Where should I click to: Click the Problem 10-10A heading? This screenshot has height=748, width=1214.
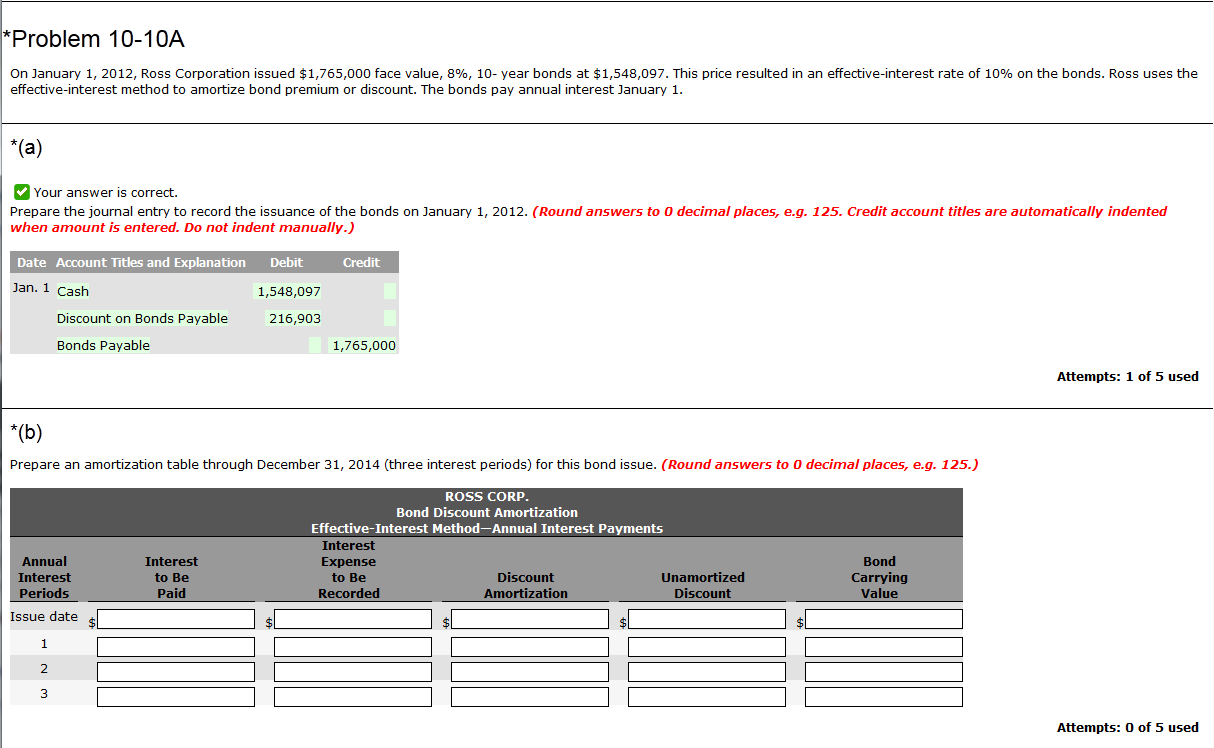pyautogui.click(x=93, y=39)
